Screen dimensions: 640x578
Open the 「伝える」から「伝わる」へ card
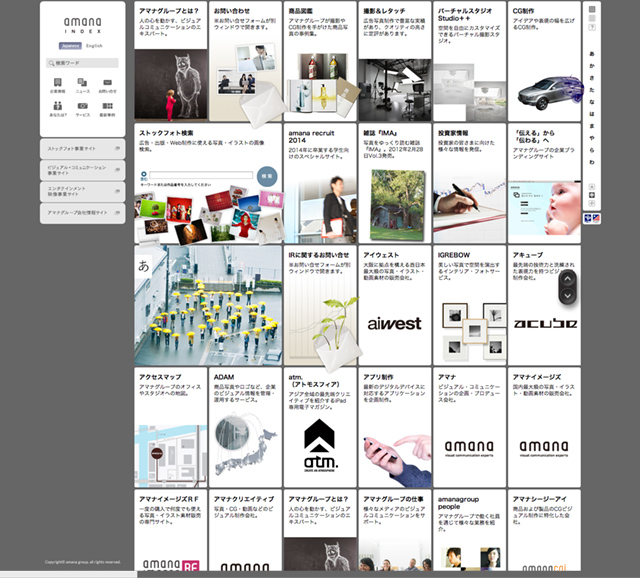point(544,183)
